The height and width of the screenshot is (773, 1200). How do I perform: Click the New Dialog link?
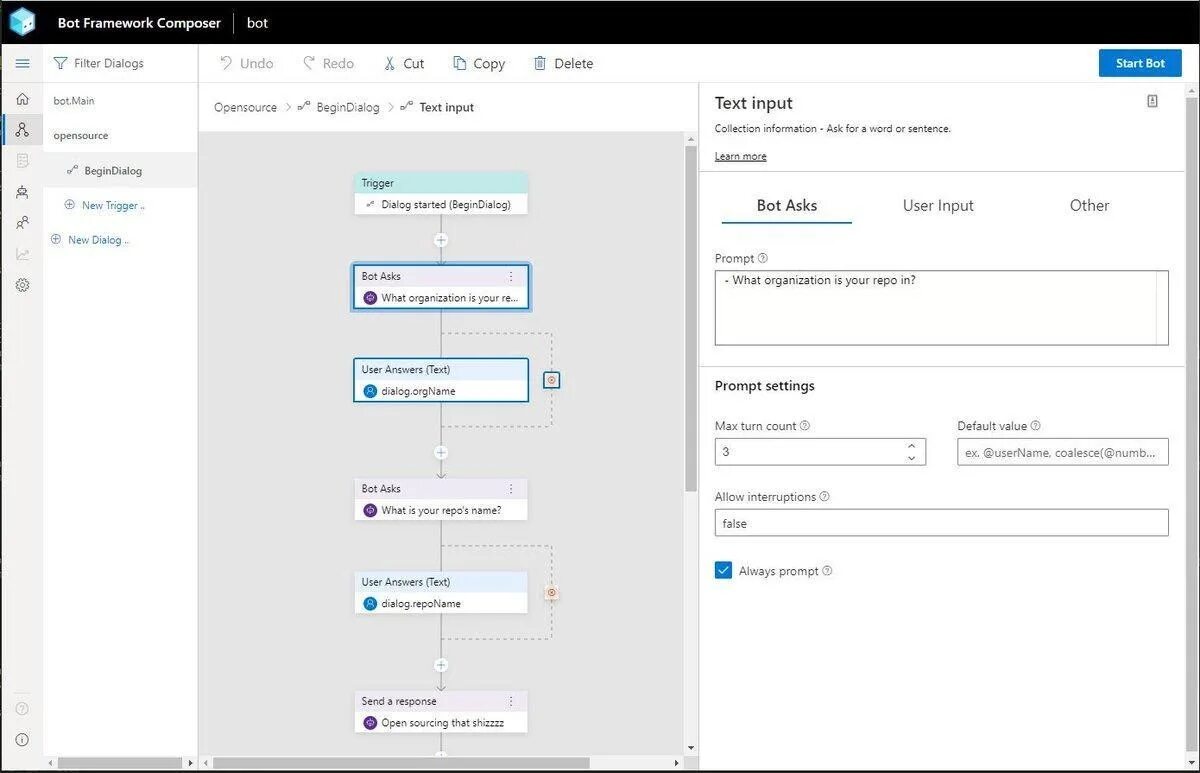tap(98, 240)
